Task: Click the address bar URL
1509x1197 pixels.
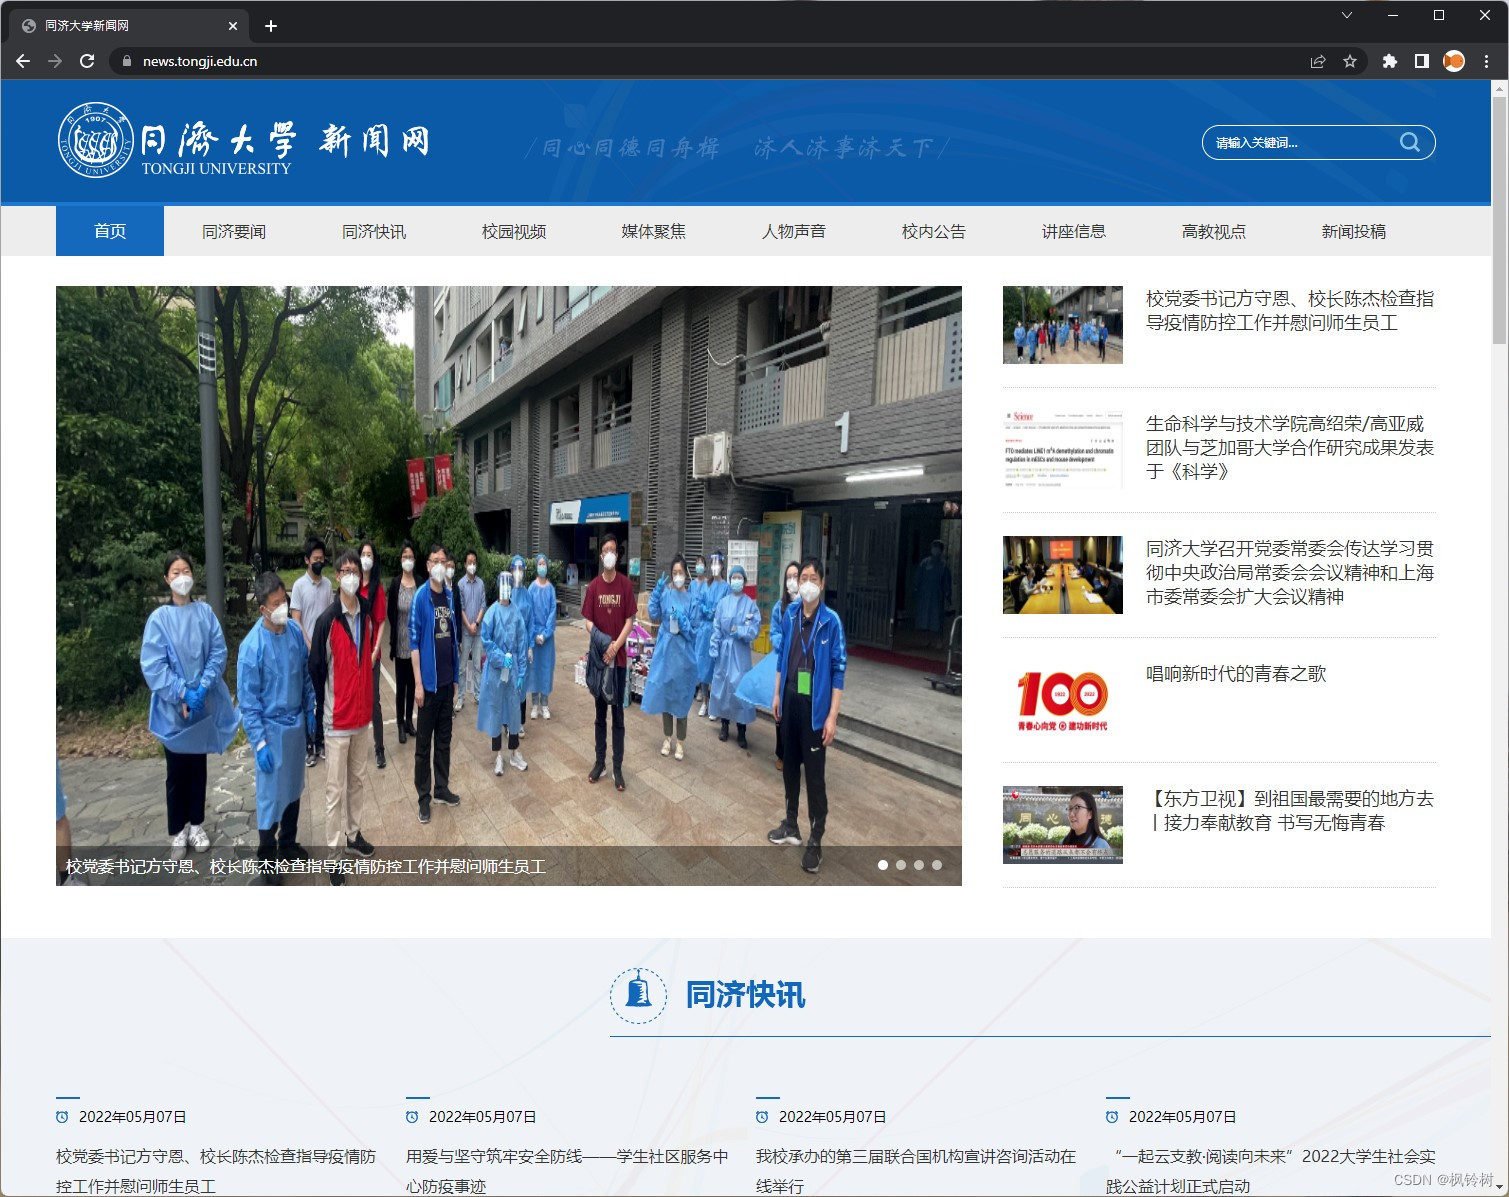Action: click(x=200, y=61)
